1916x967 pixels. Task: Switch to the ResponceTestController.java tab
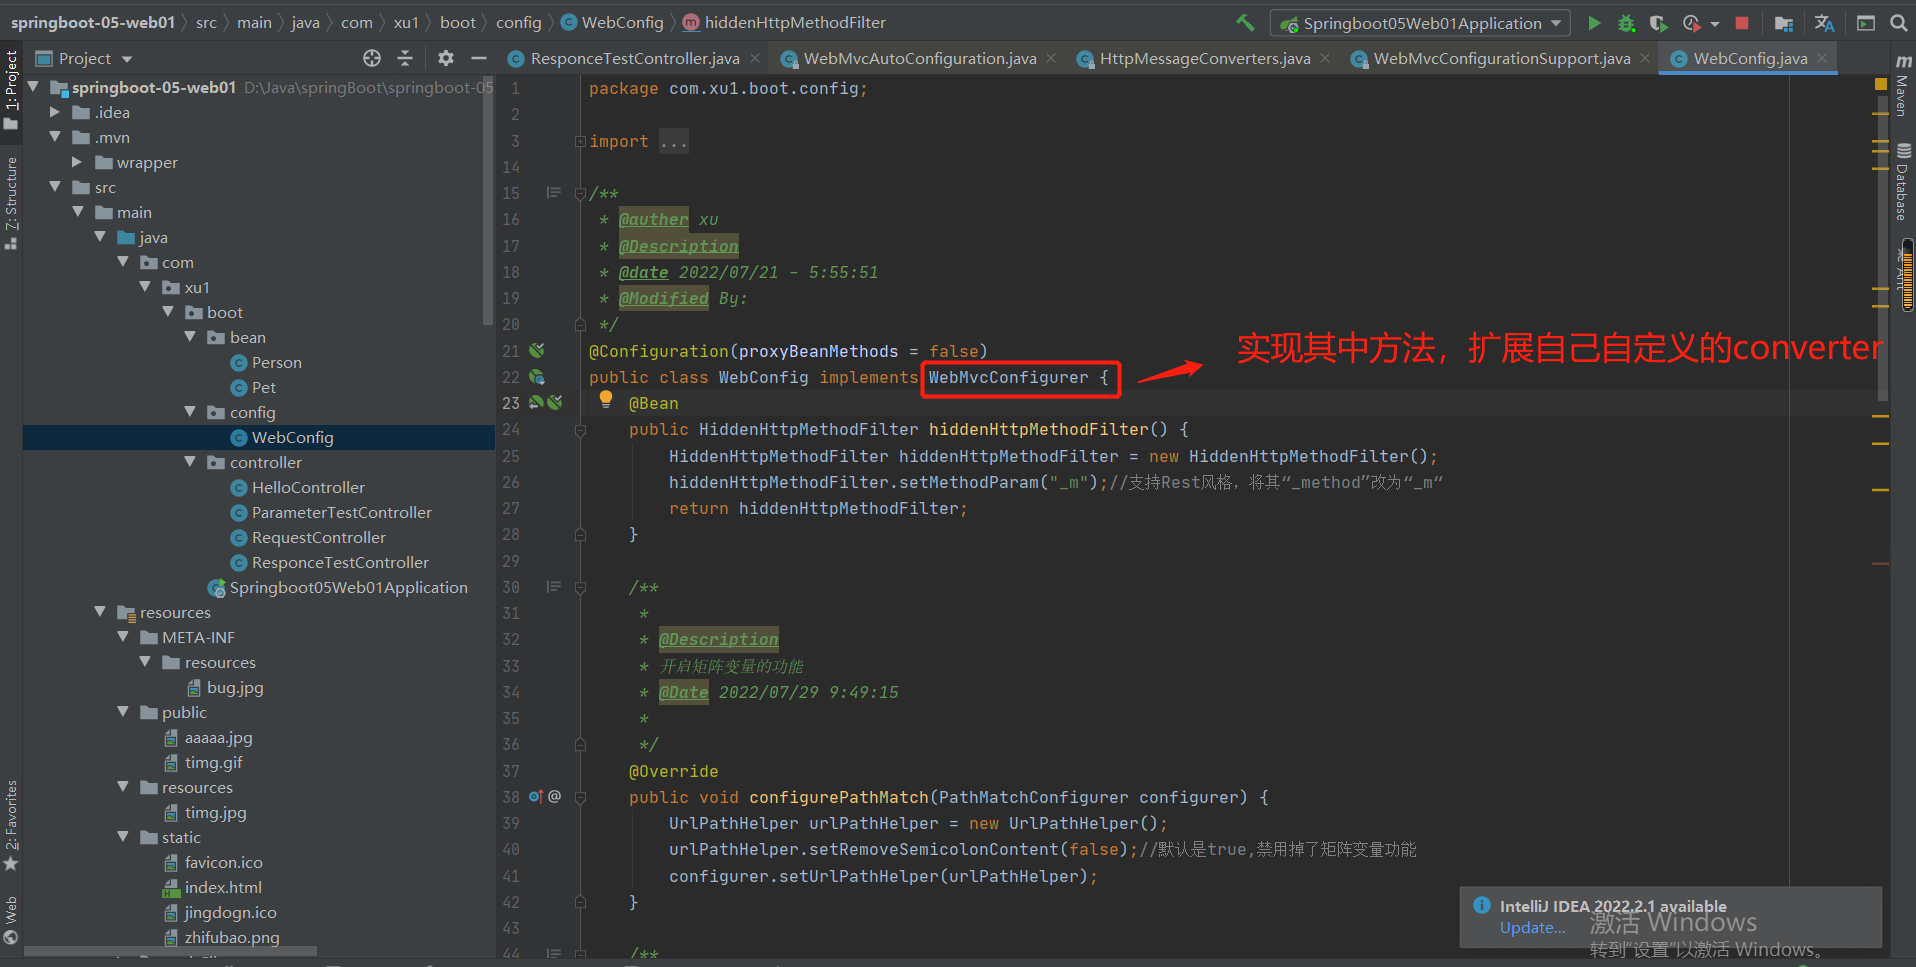(634, 58)
